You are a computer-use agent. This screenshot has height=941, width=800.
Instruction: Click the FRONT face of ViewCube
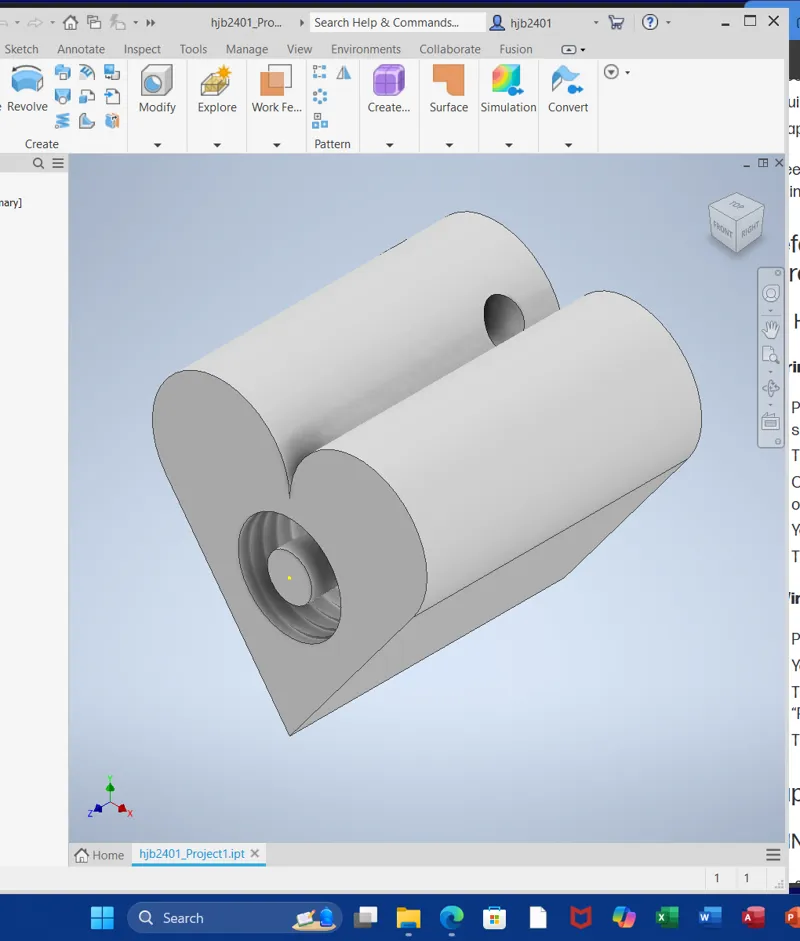(723, 229)
